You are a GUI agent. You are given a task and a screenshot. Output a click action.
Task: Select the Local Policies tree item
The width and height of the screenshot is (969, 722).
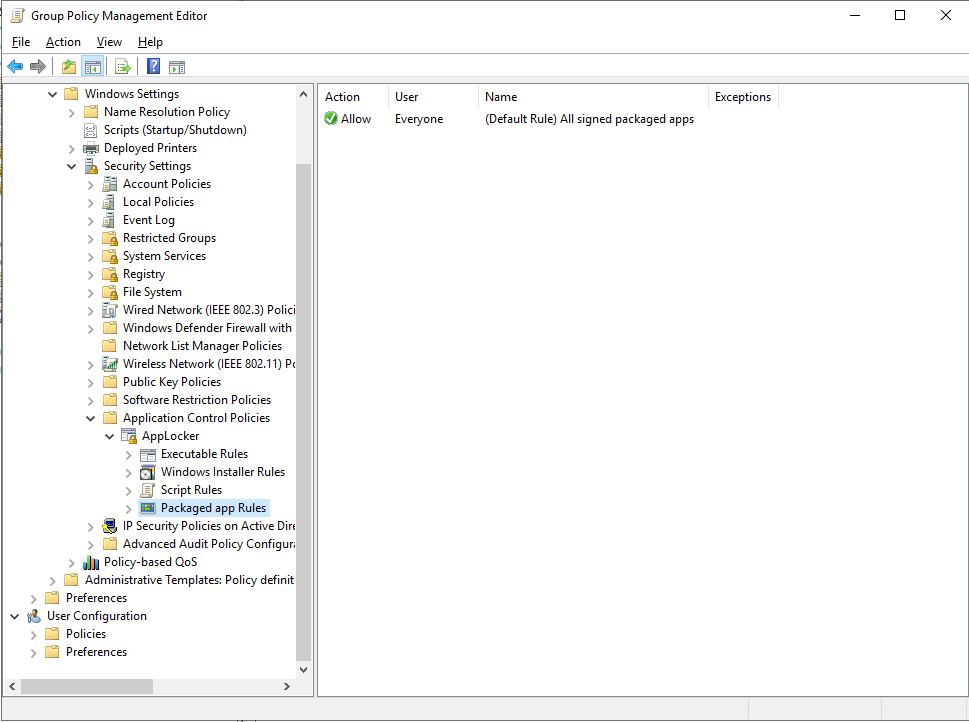click(158, 202)
